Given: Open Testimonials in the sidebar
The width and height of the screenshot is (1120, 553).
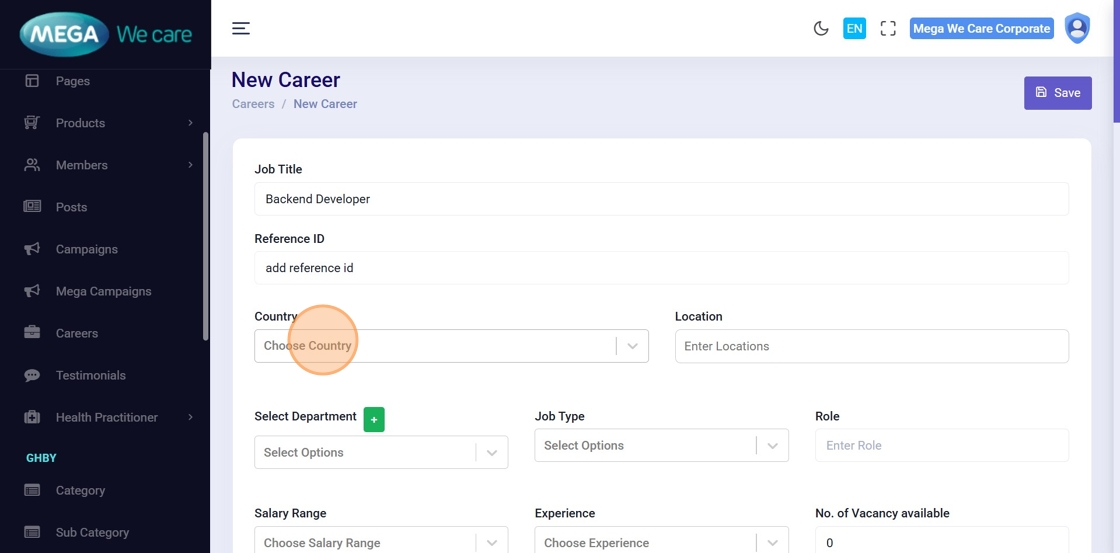Looking at the screenshot, I should point(90,375).
